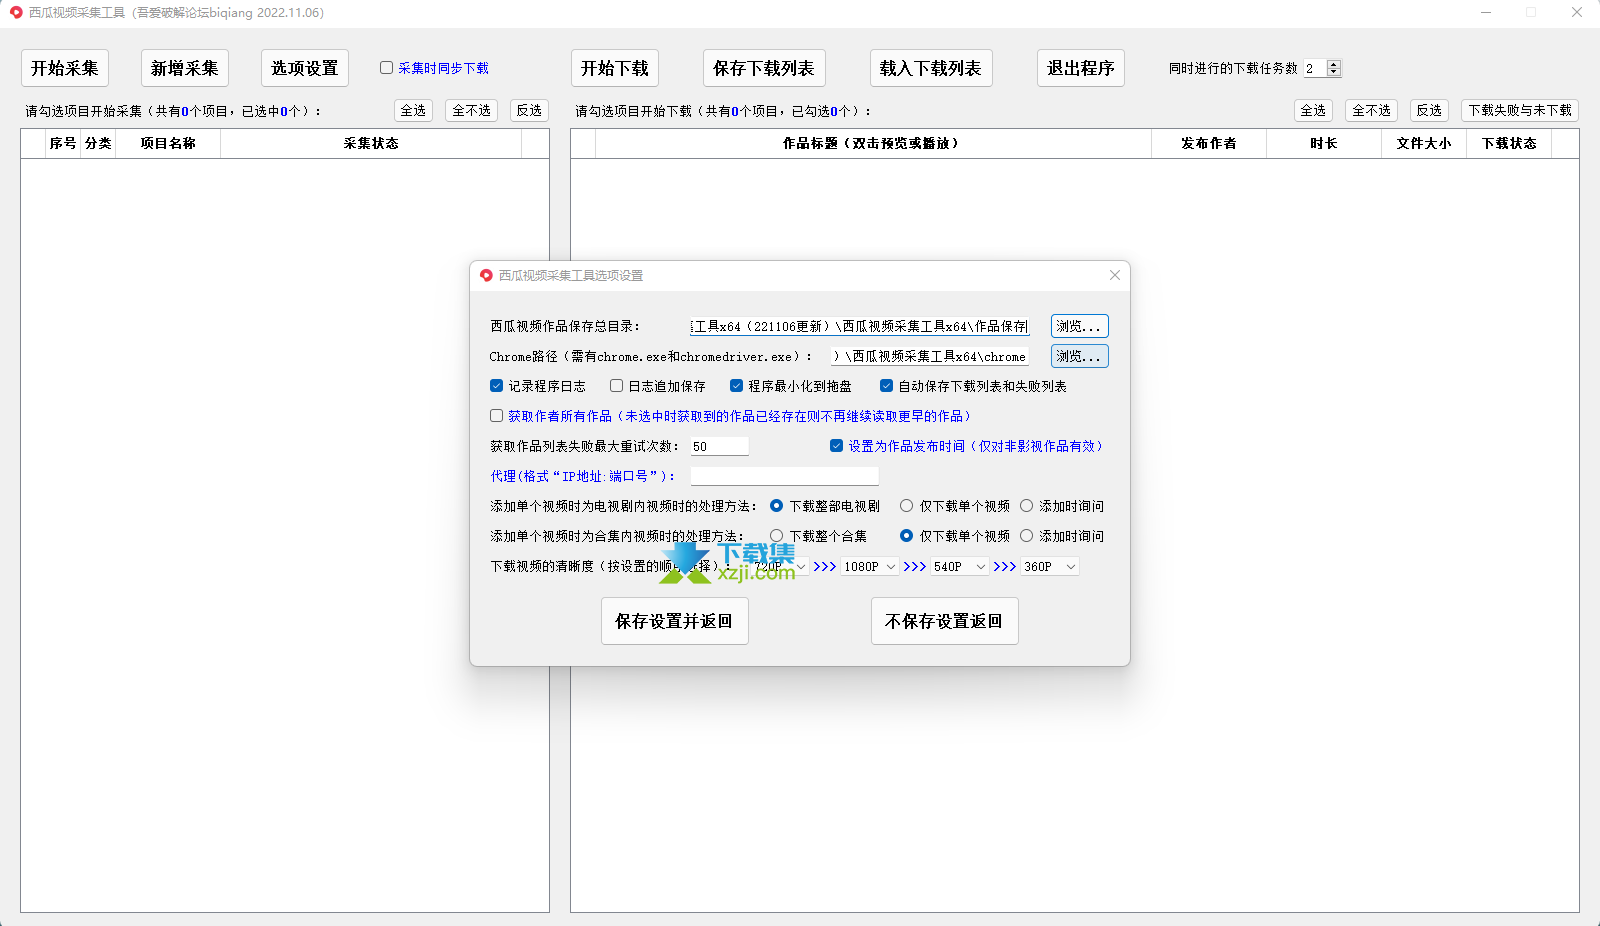This screenshot has height=926, width=1600.
Task: Click the max retry count field
Action: (719, 446)
